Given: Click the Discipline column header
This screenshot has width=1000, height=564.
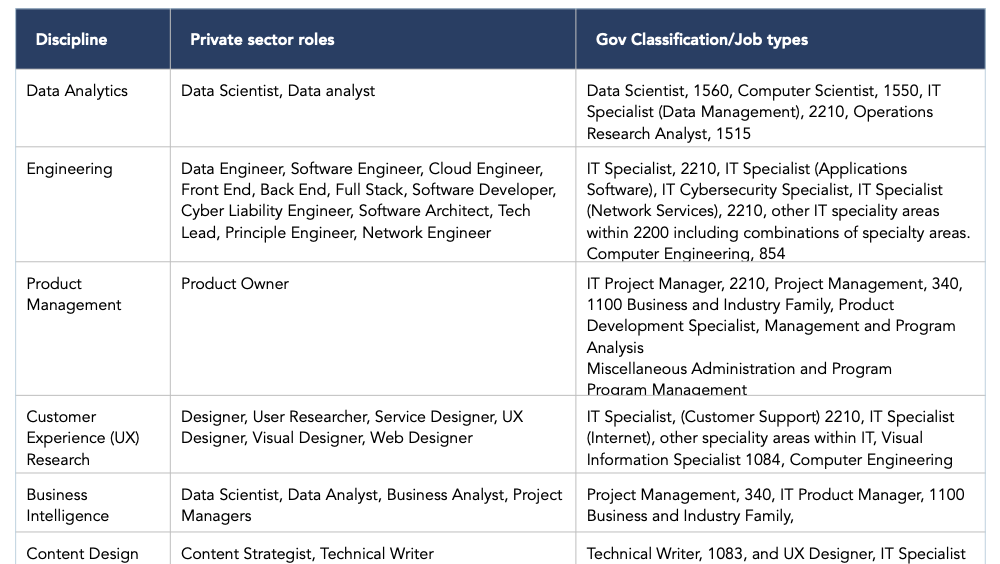Looking at the screenshot, I should (x=71, y=40).
